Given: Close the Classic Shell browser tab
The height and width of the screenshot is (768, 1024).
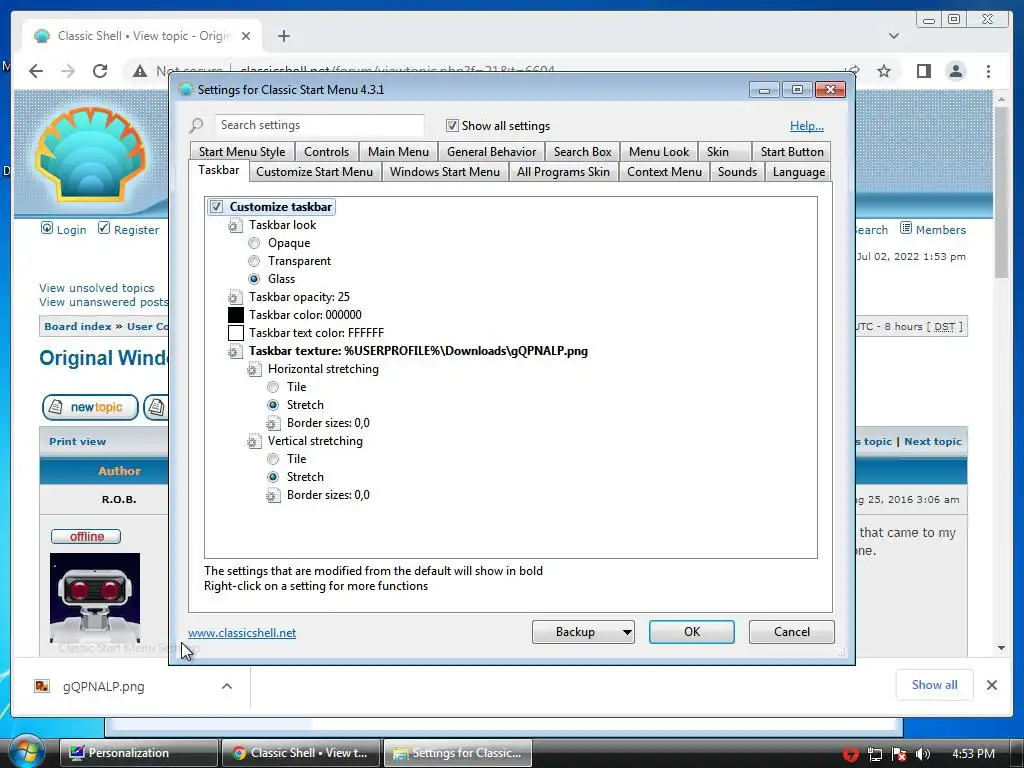Looking at the screenshot, I should point(246,36).
